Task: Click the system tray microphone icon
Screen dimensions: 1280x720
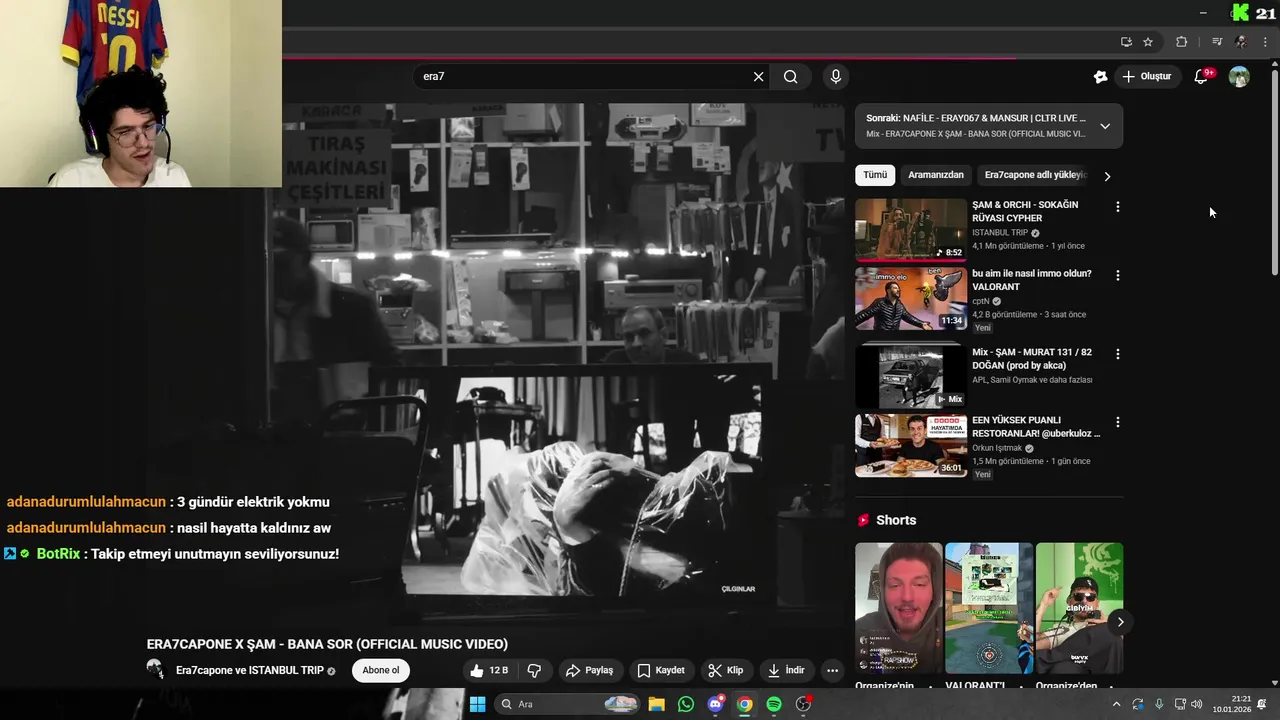Action: click(1159, 704)
